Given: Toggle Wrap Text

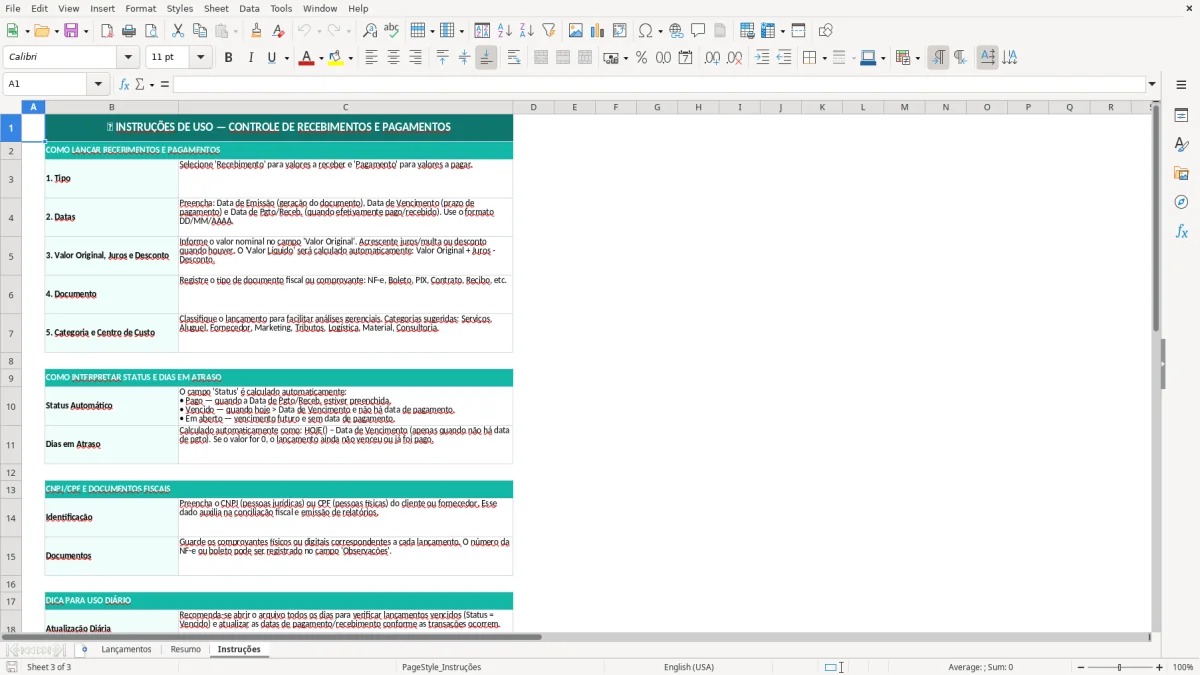Looking at the screenshot, I should 514,58.
